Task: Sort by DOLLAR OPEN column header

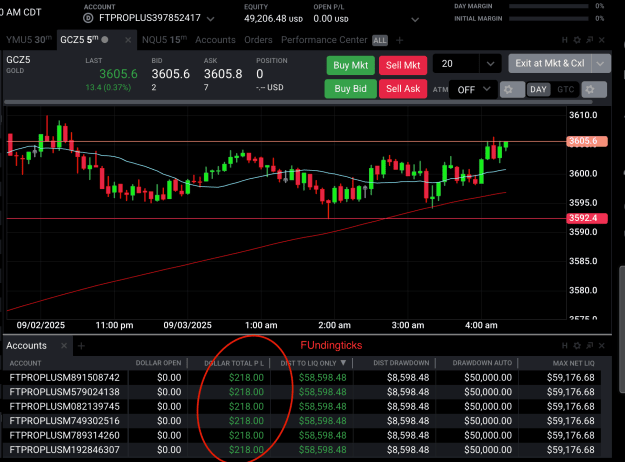Action: 158,363
